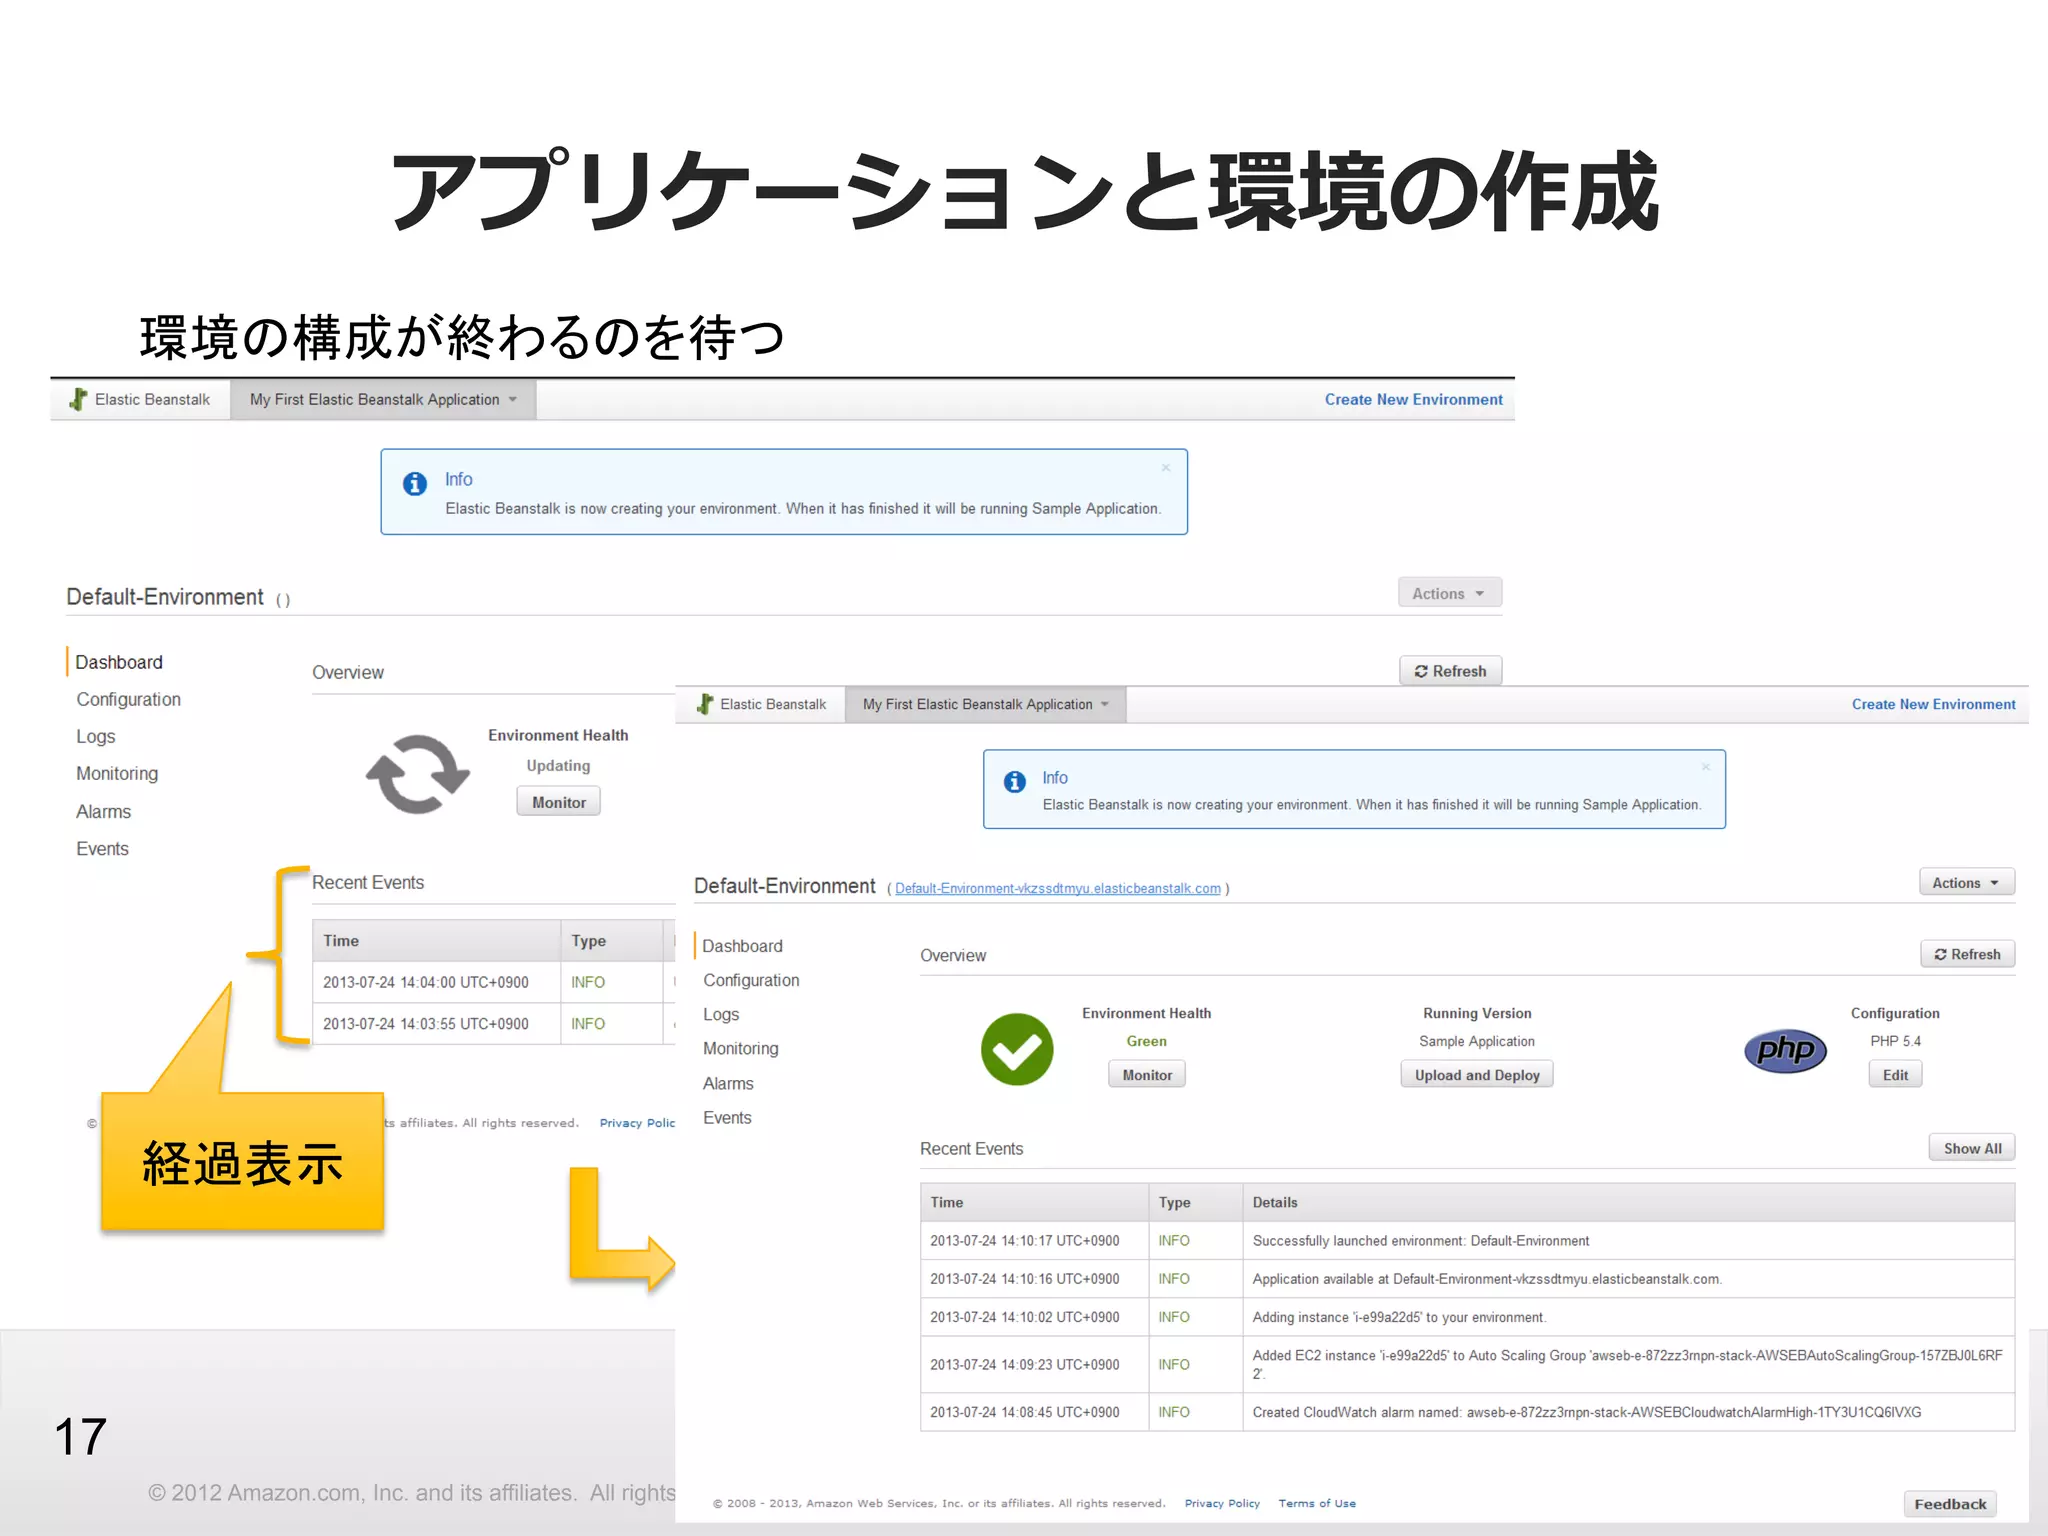Click the Updating health spinner icon

[417, 774]
